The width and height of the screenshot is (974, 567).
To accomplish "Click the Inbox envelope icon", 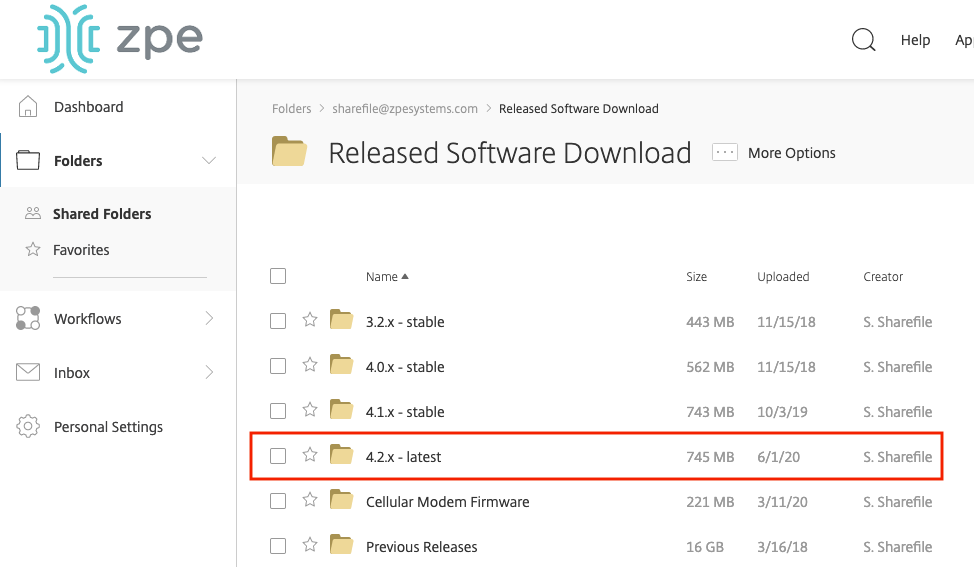I will (28, 372).
